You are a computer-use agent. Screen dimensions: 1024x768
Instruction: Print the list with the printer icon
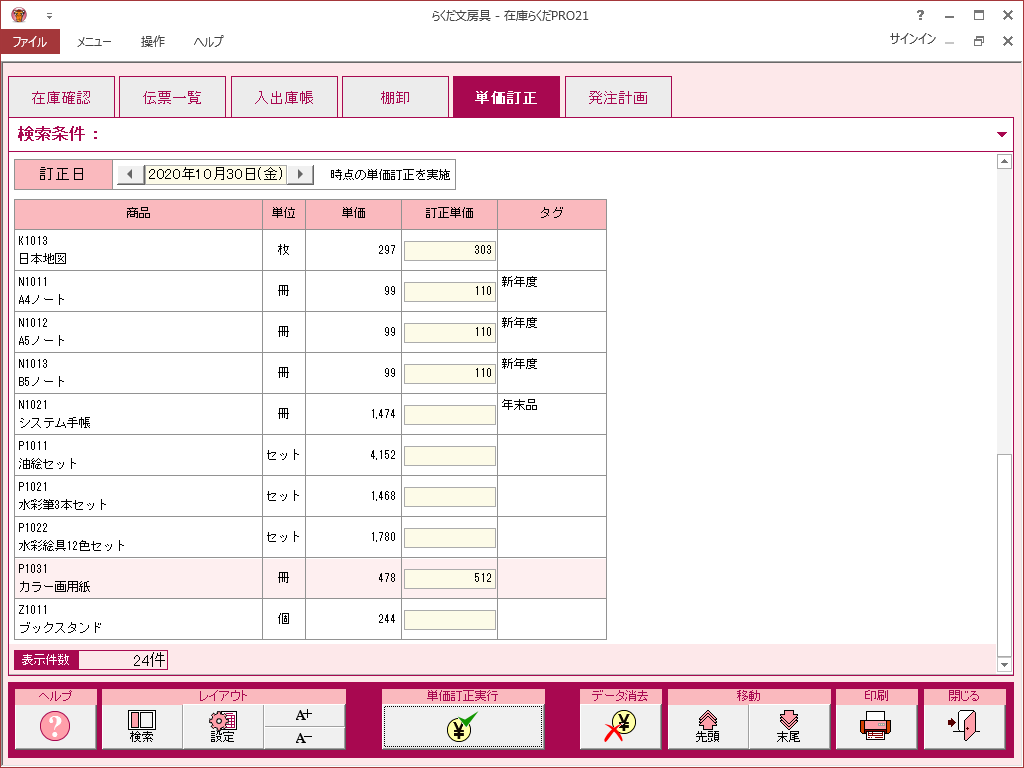tap(875, 726)
